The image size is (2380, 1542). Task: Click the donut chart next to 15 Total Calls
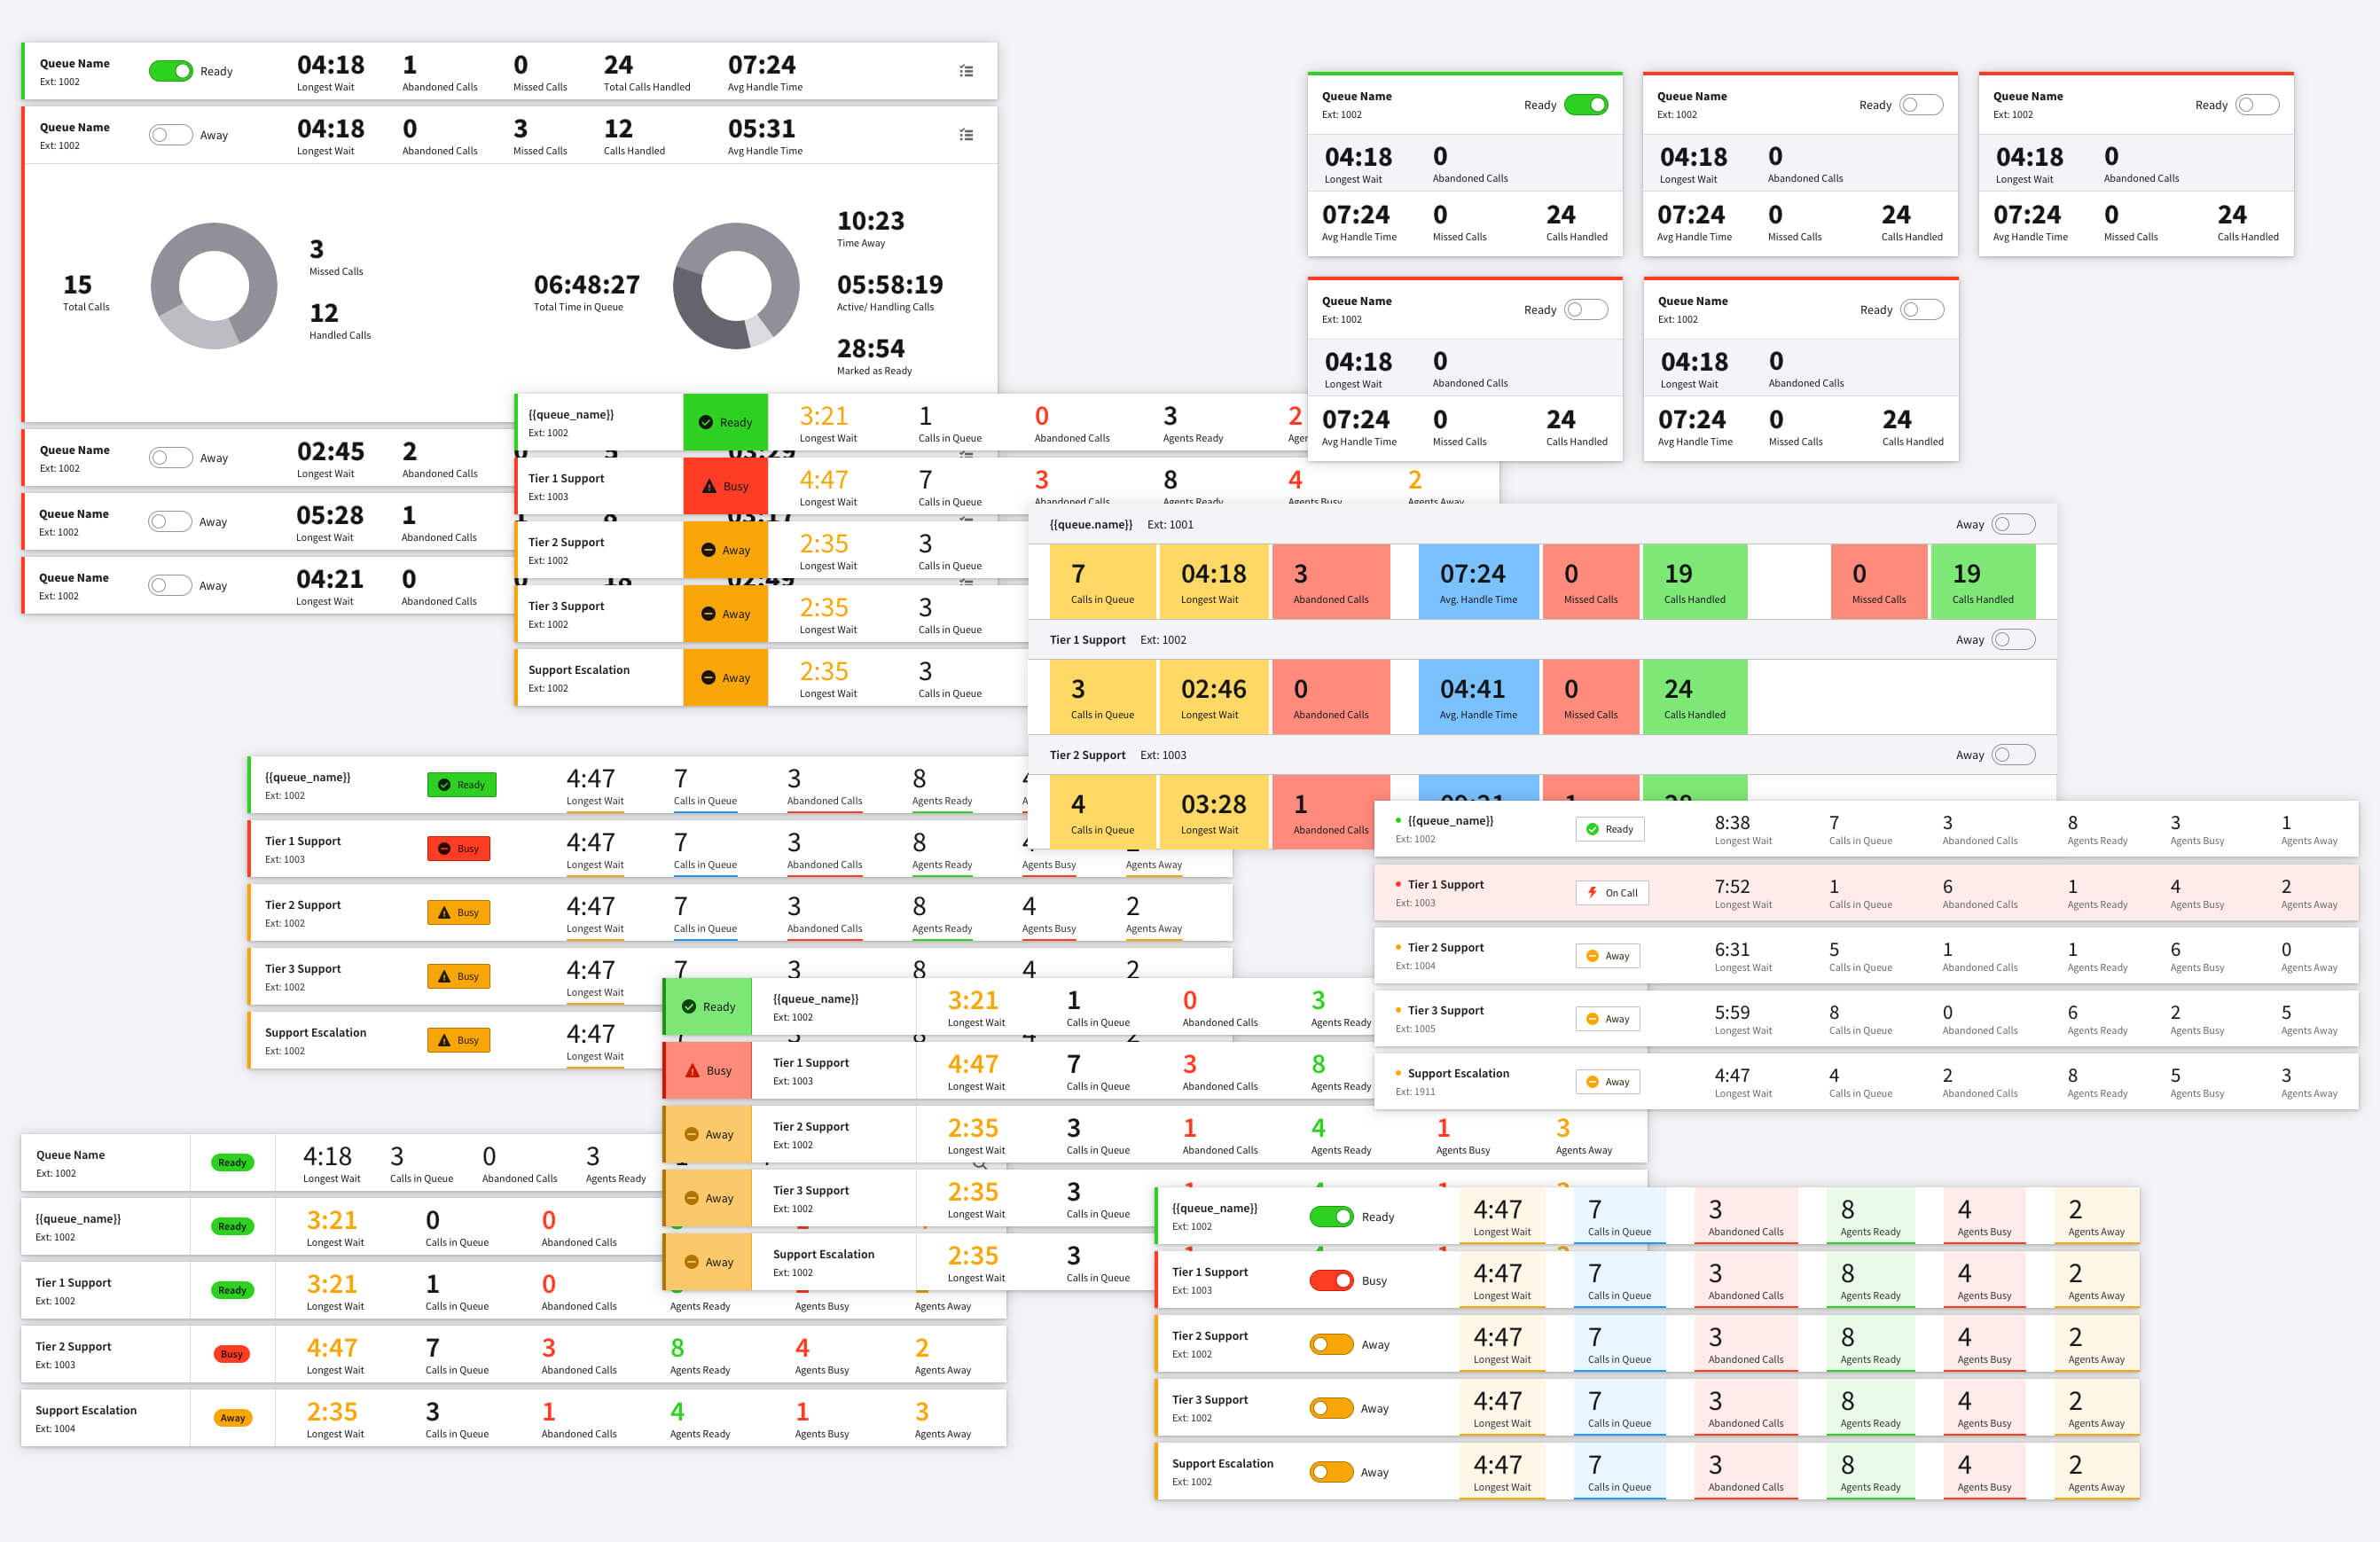pos(213,286)
